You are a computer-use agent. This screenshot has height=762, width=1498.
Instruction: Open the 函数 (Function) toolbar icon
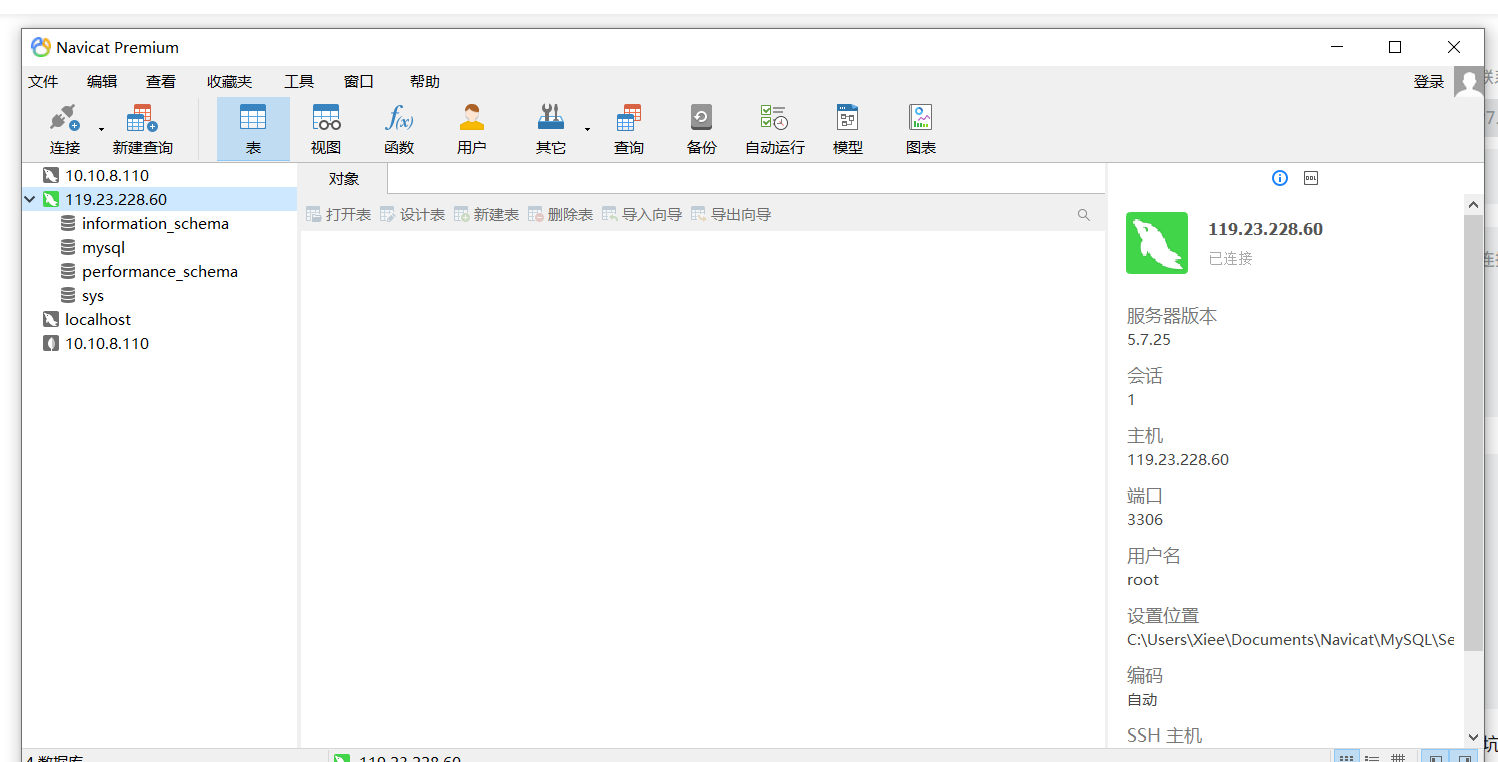(x=399, y=129)
